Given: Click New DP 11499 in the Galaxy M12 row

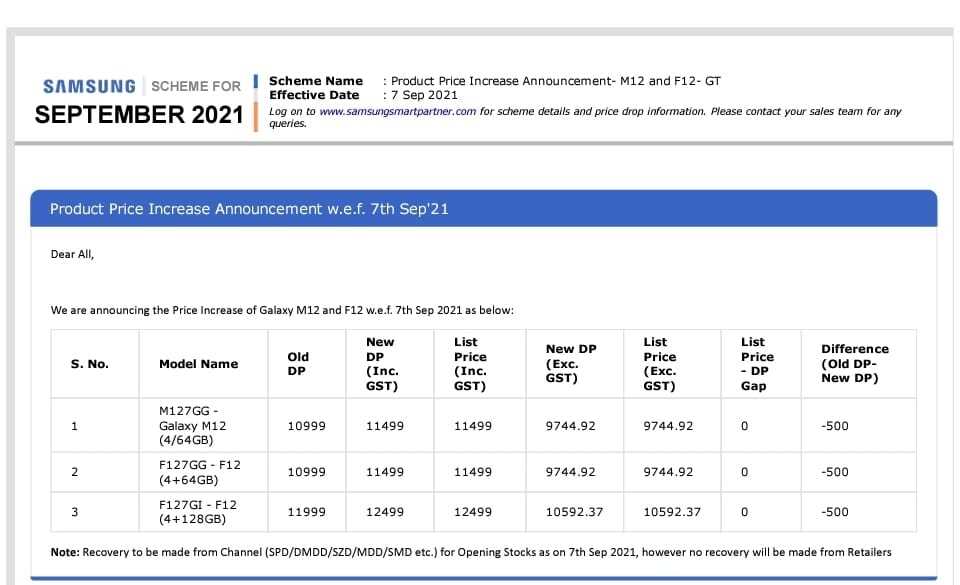Looking at the screenshot, I should (385, 426).
